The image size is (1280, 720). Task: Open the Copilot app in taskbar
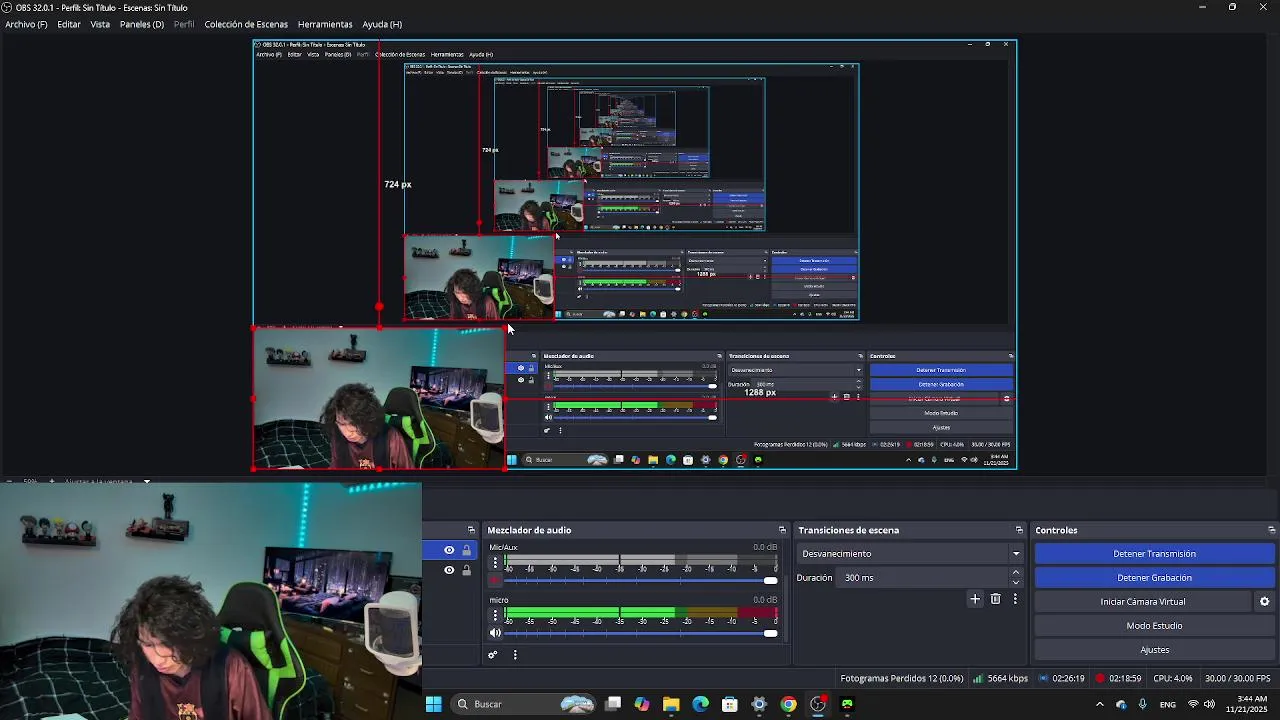coord(642,704)
